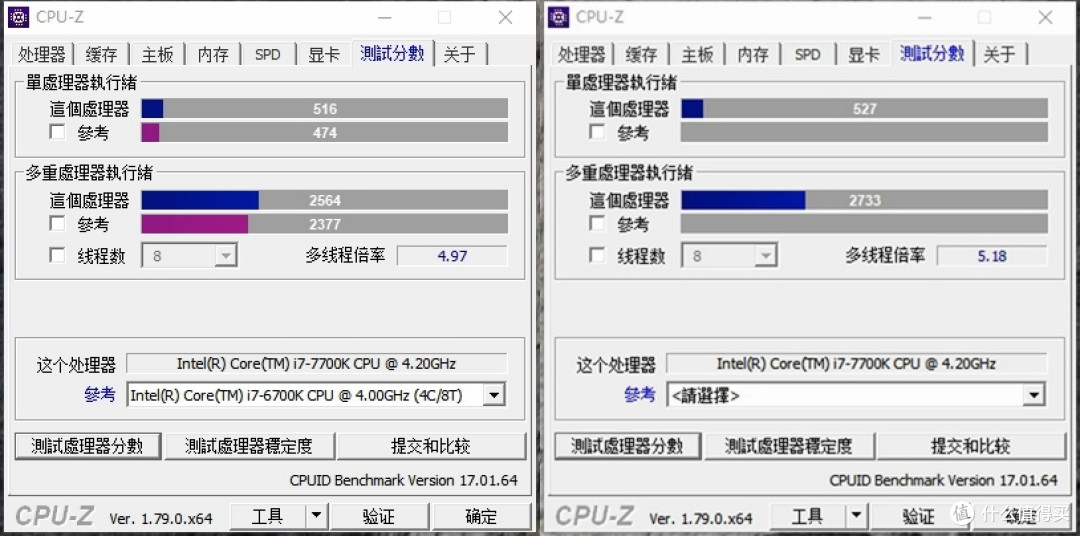Open 关于 tab in right window
Image resolution: width=1080 pixels, height=536 pixels.
(x=999, y=54)
